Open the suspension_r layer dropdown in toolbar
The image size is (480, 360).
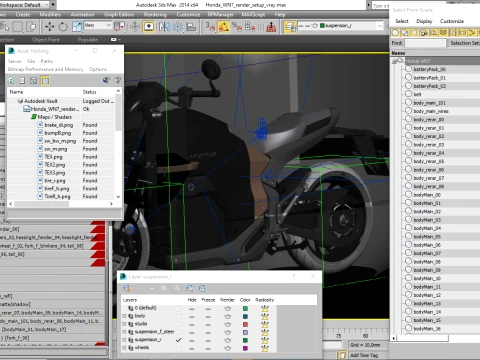click(380, 26)
